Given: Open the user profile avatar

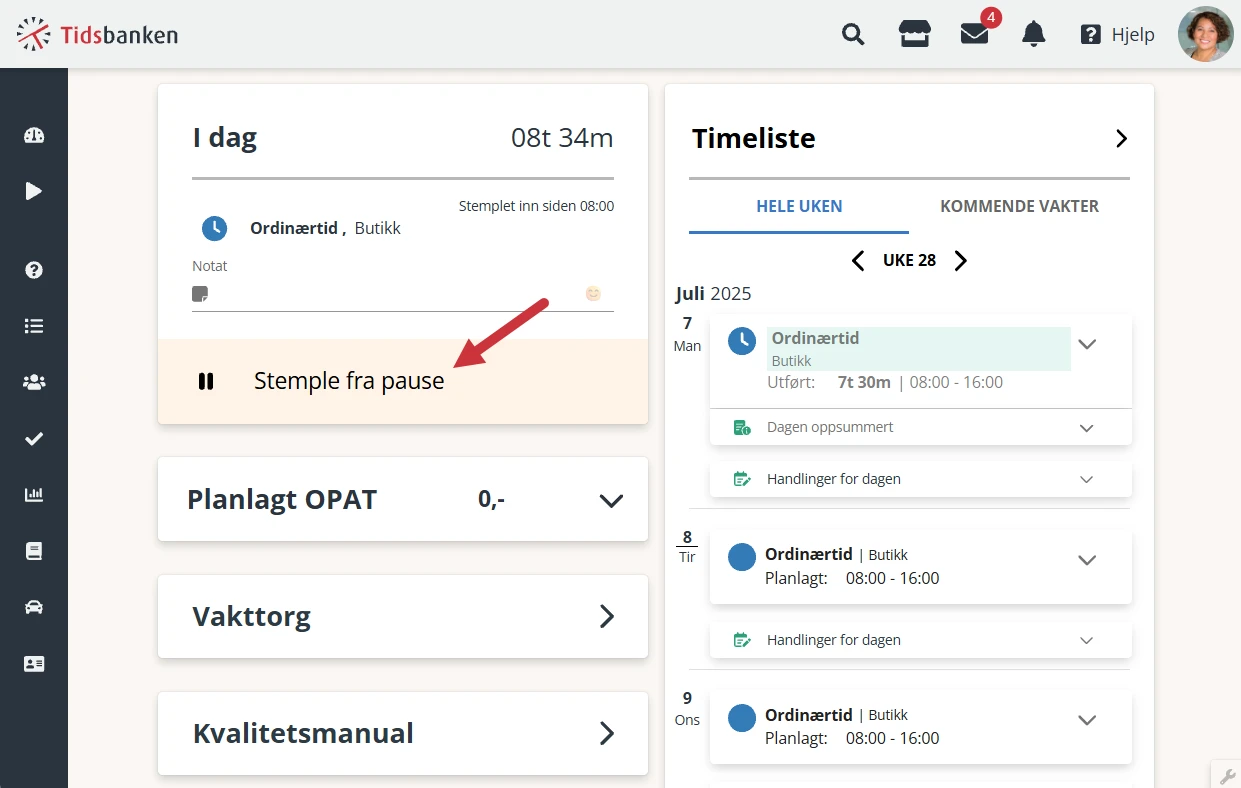Looking at the screenshot, I should [x=1205, y=34].
